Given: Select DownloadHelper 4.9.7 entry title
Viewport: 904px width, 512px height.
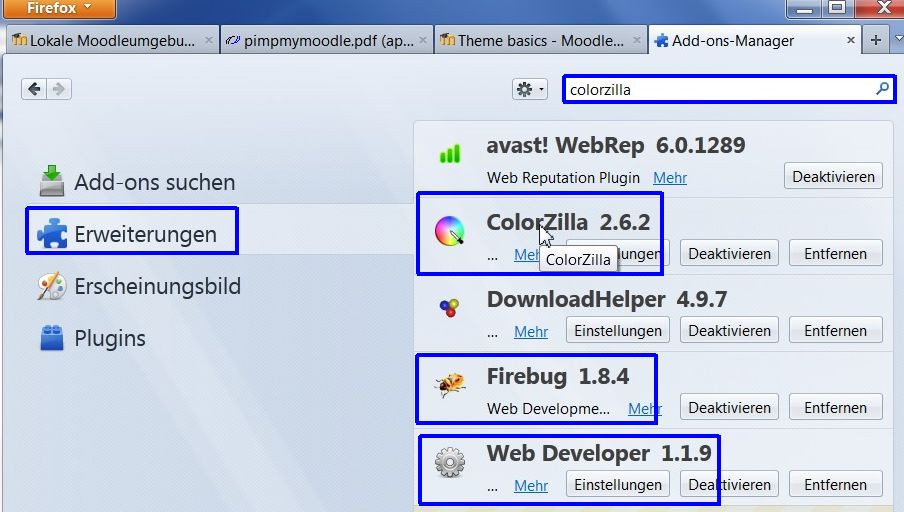Looking at the screenshot, I should click(x=607, y=299).
